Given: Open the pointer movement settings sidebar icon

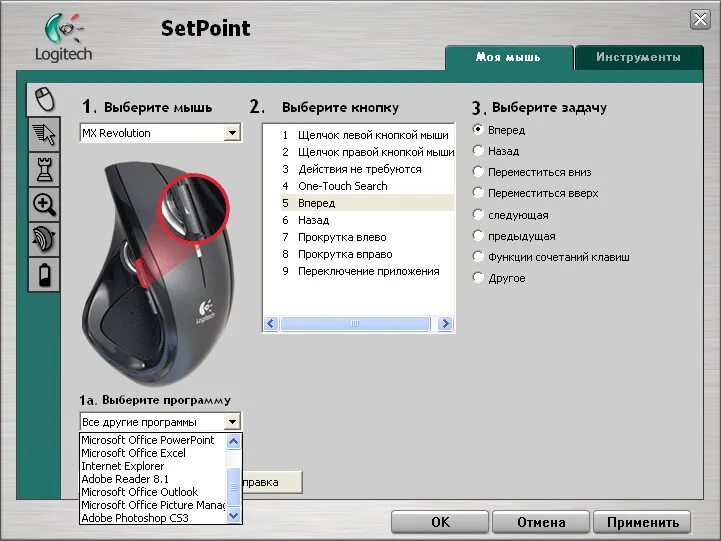Looking at the screenshot, I should [x=44, y=135].
